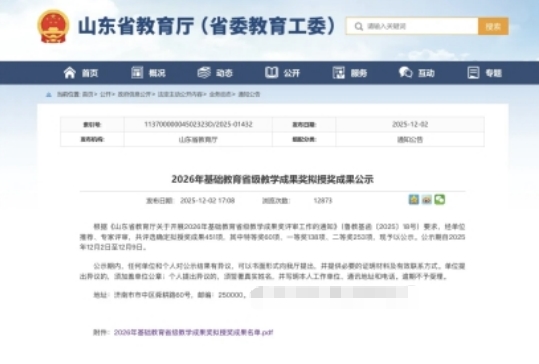539x364 pixels.
Task: Click 通知公告 at the breadcrumb end
Action: tap(249, 94)
